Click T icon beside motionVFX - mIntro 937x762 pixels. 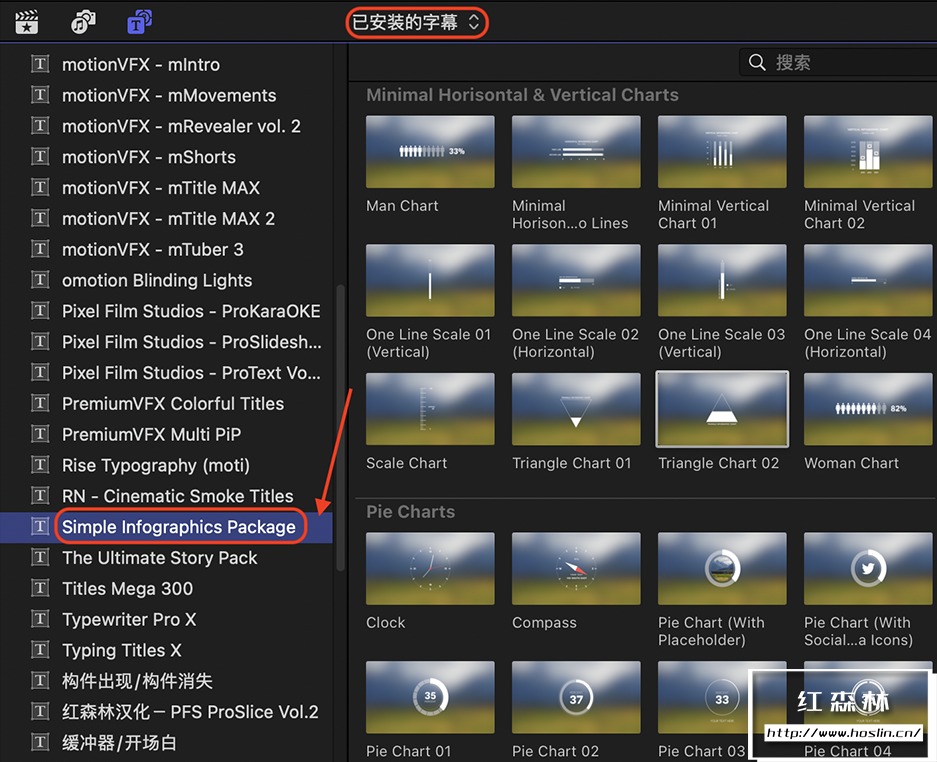(40, 64)
